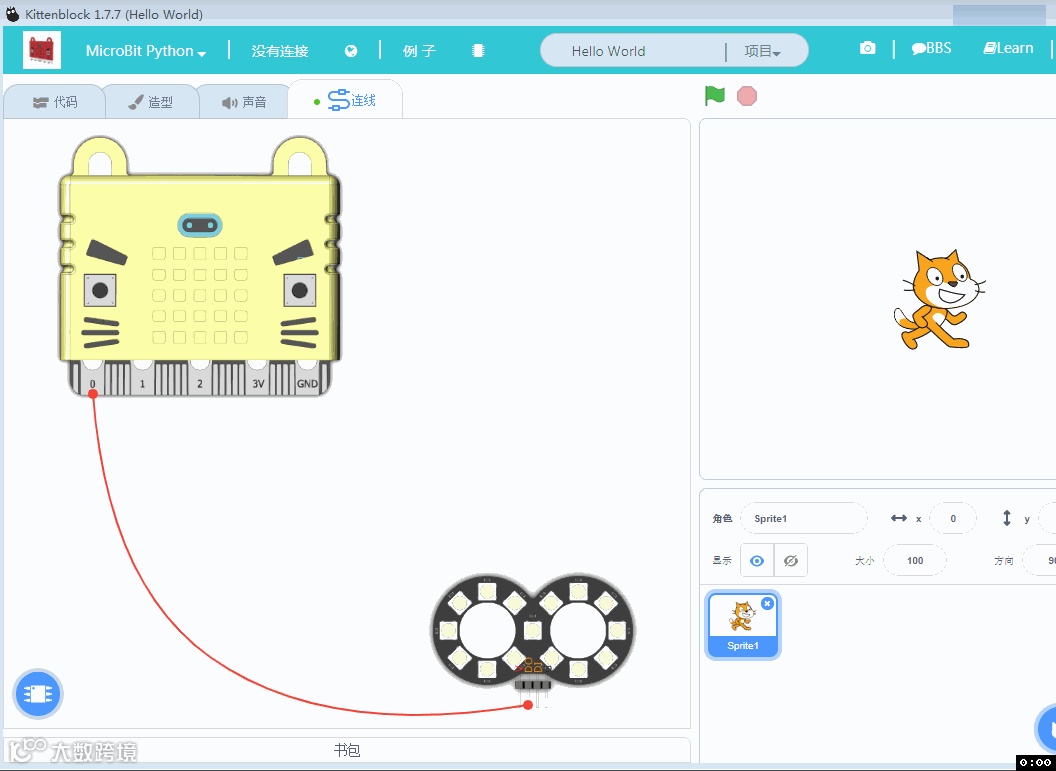Switch to the 声音 sounds tab

(x=244, y=102)
